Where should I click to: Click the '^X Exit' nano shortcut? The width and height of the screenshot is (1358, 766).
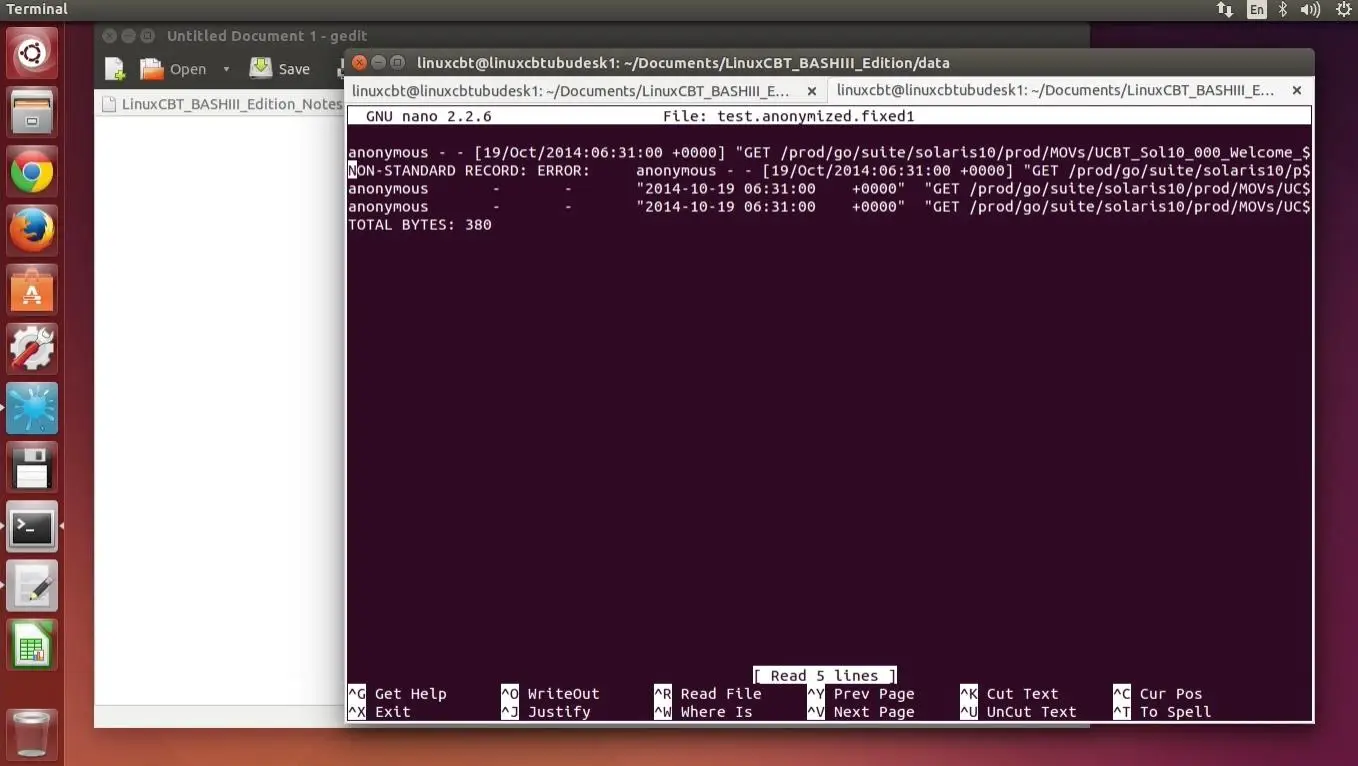click(380, 712)
